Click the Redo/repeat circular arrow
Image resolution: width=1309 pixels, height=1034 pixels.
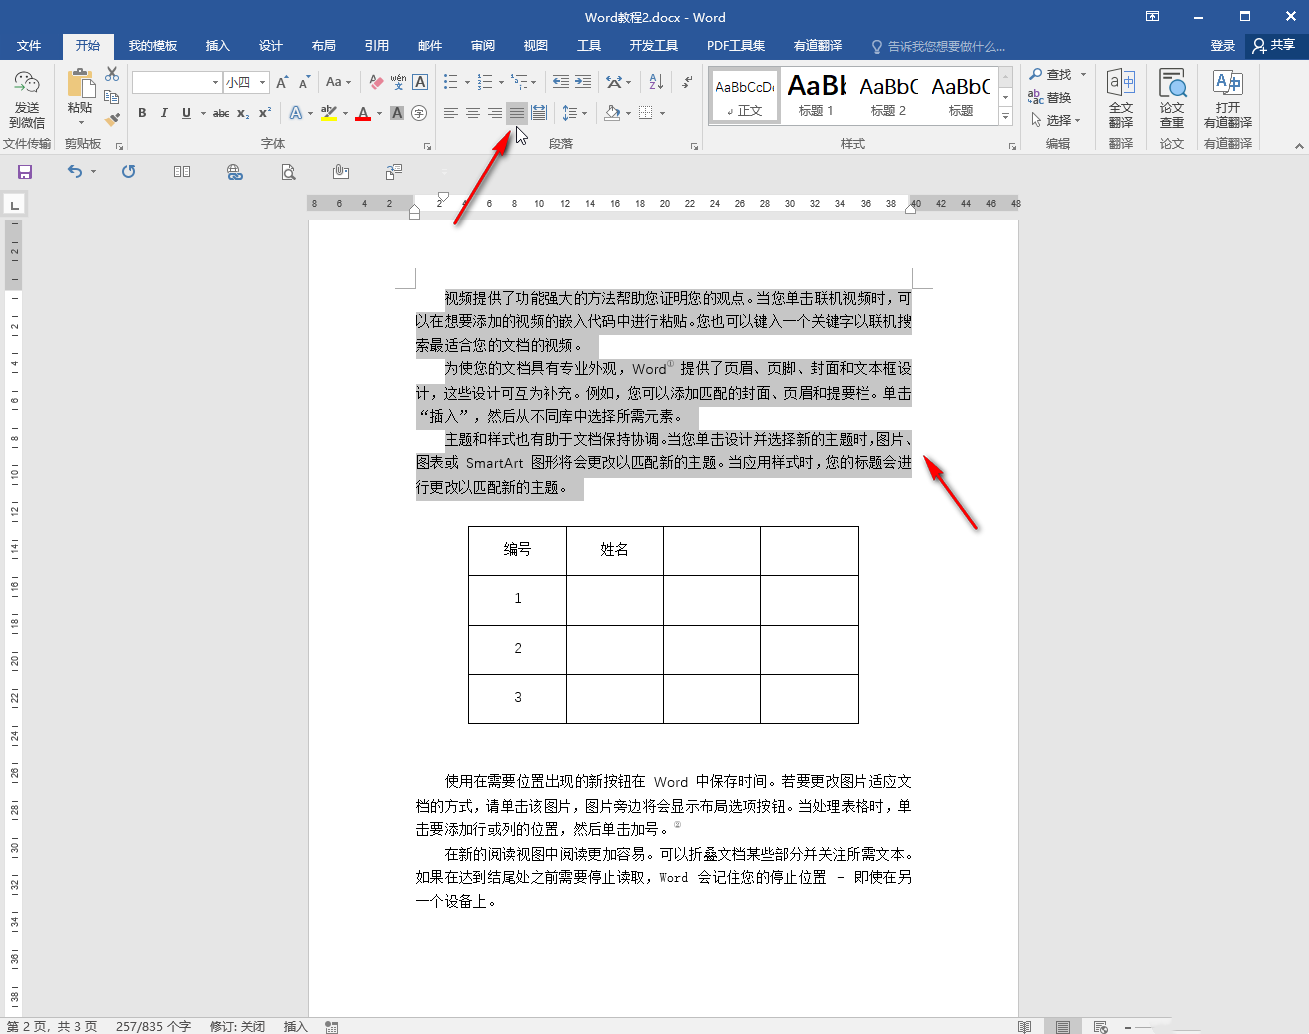(128, 172)
